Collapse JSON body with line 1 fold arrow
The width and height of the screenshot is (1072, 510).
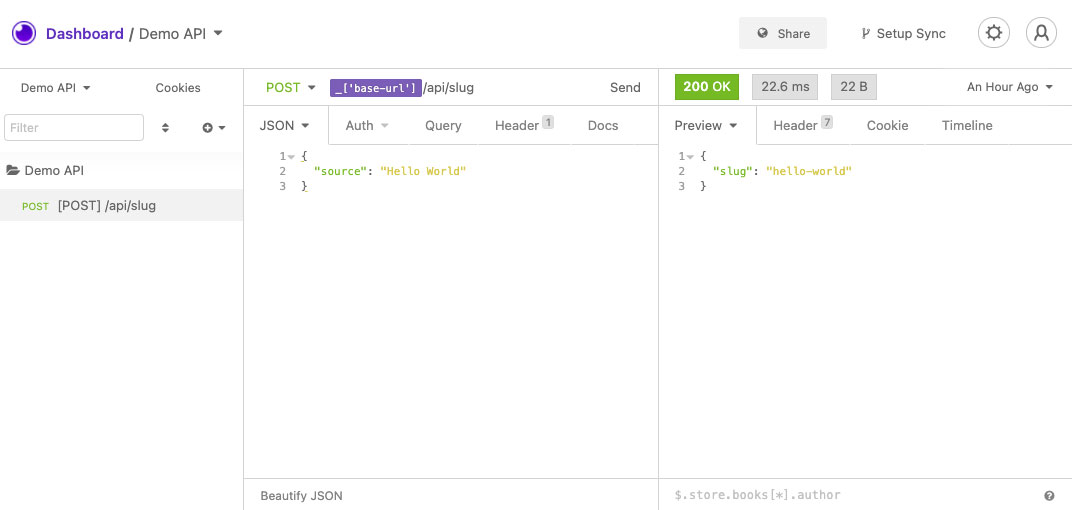291,157
